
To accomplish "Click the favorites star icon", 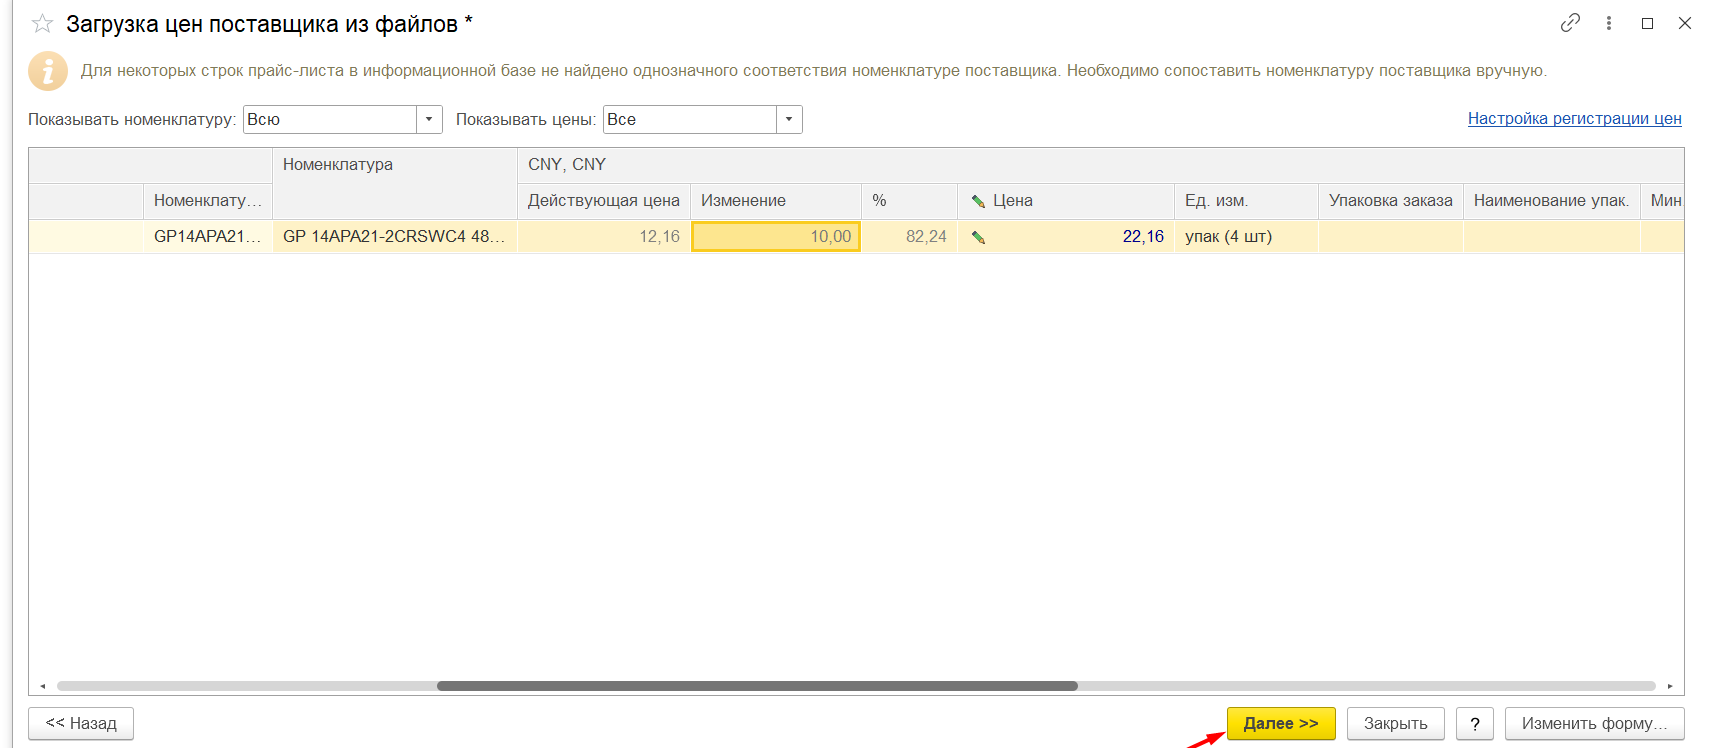I will [x=42, y=24].
